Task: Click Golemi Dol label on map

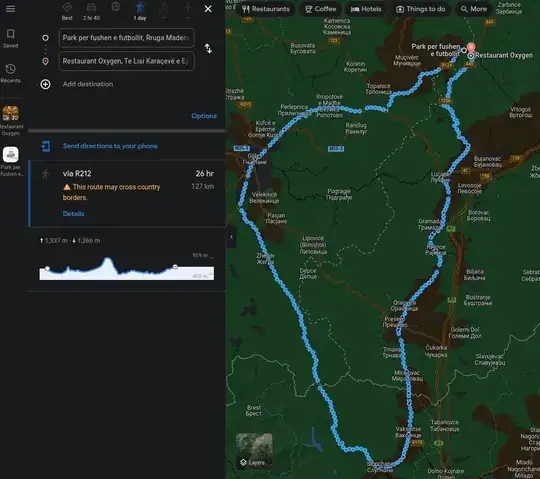Action: [466, 333]
